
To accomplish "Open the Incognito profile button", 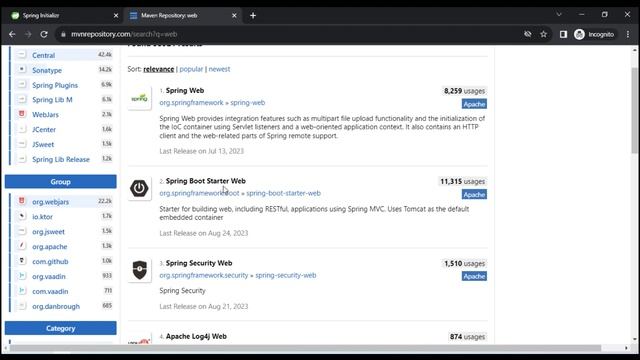I will [x=594, y=34].
